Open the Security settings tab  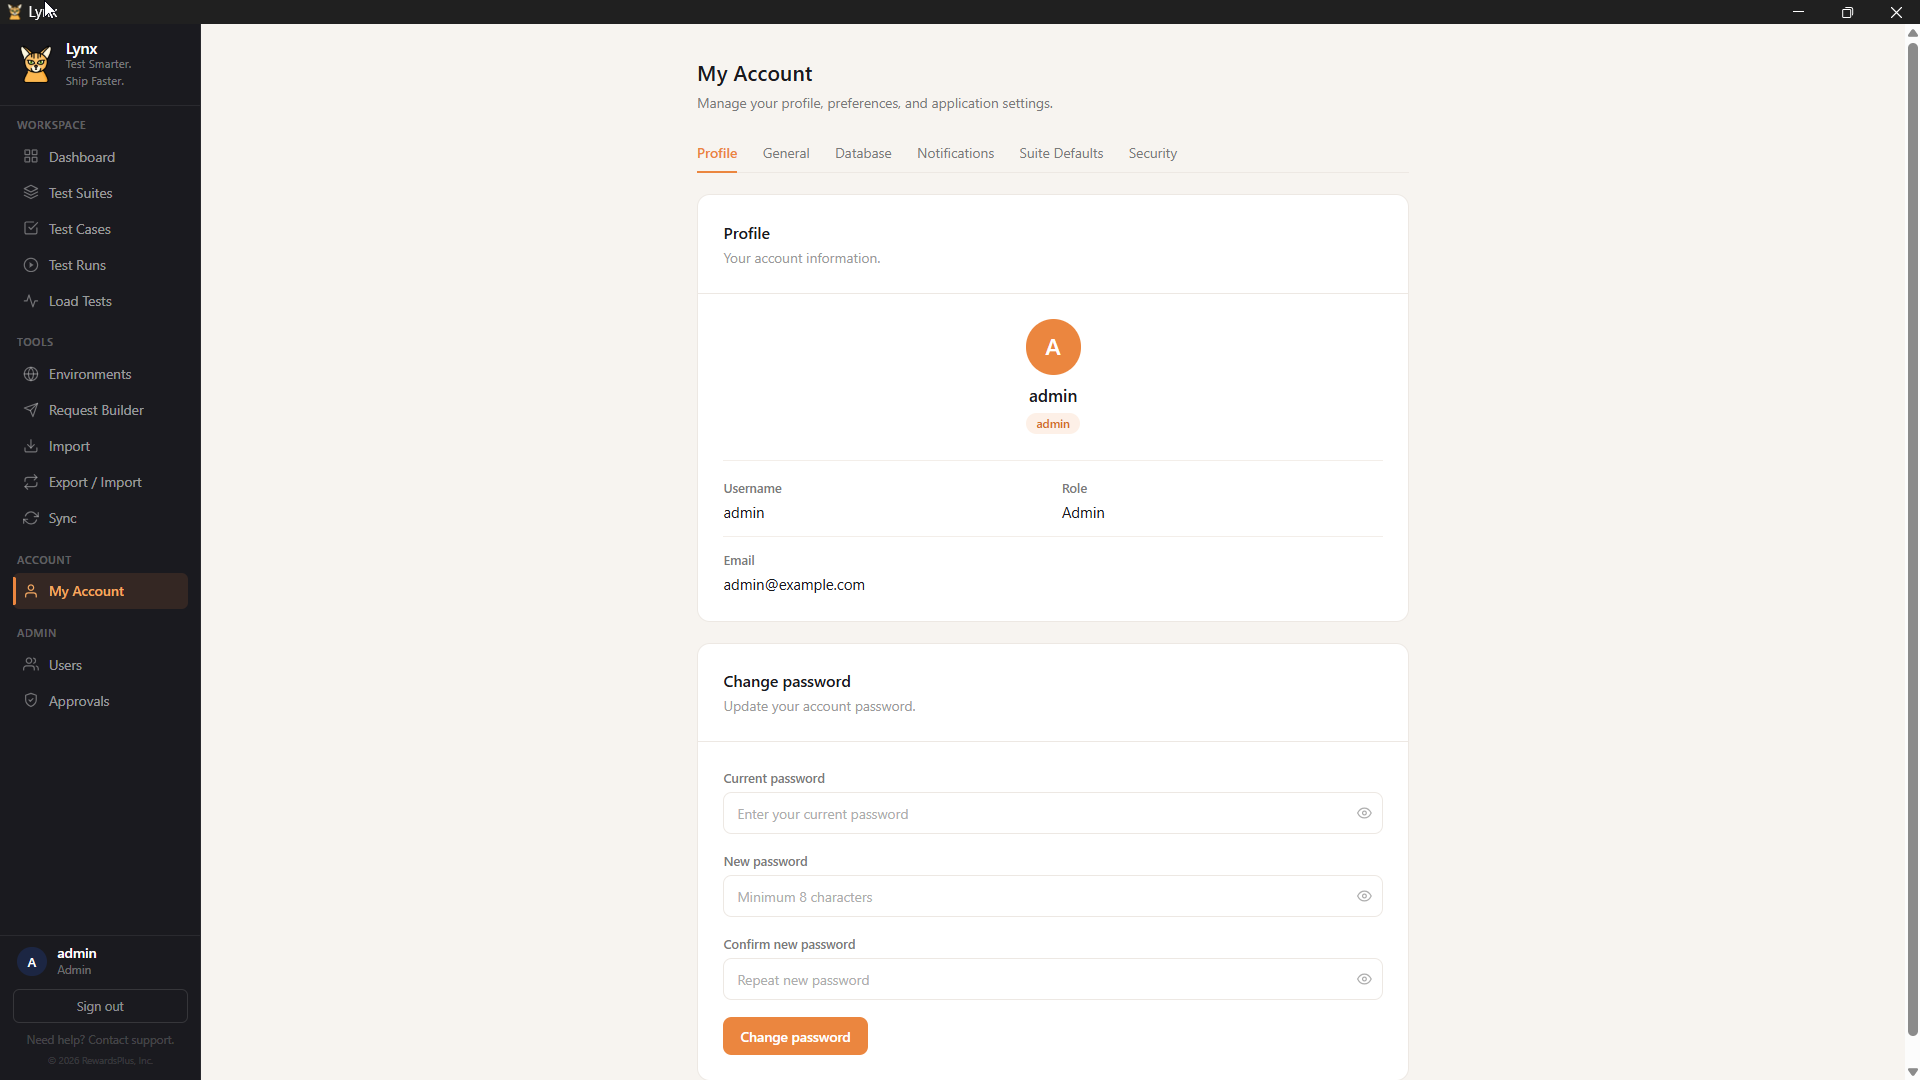click(x=1153, y=153)
